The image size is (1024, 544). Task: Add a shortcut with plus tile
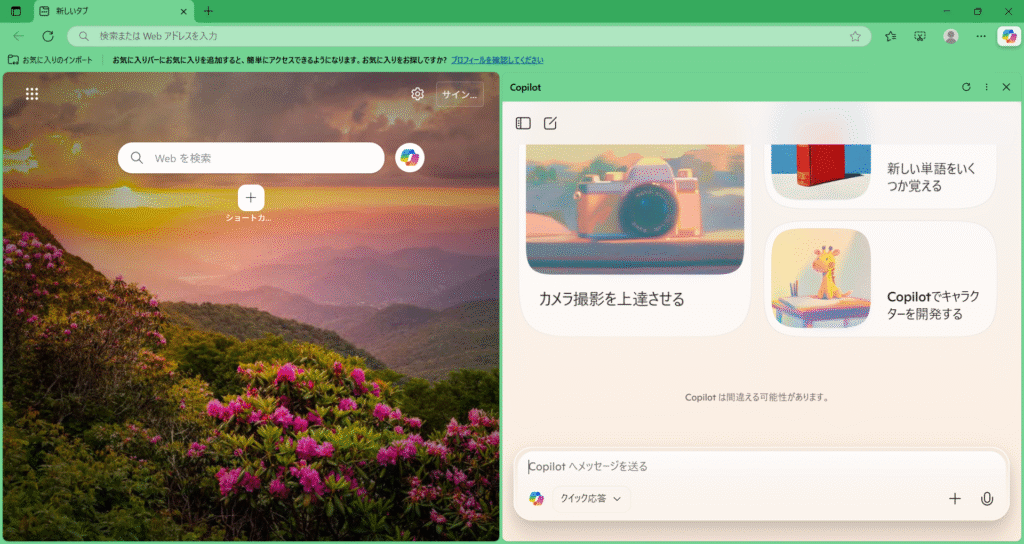[251, 198]
